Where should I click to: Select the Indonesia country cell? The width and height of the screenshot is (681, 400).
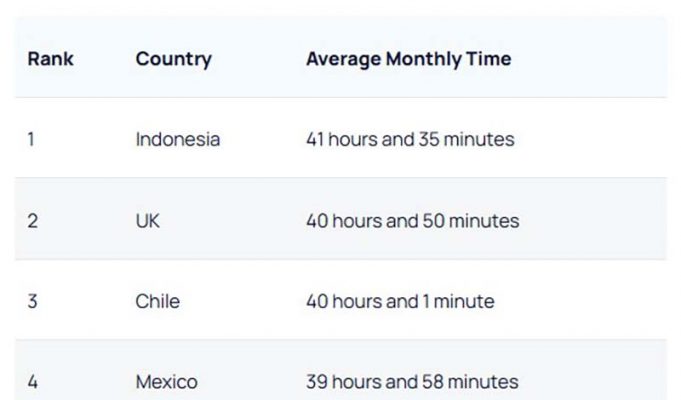click(177, 140)
